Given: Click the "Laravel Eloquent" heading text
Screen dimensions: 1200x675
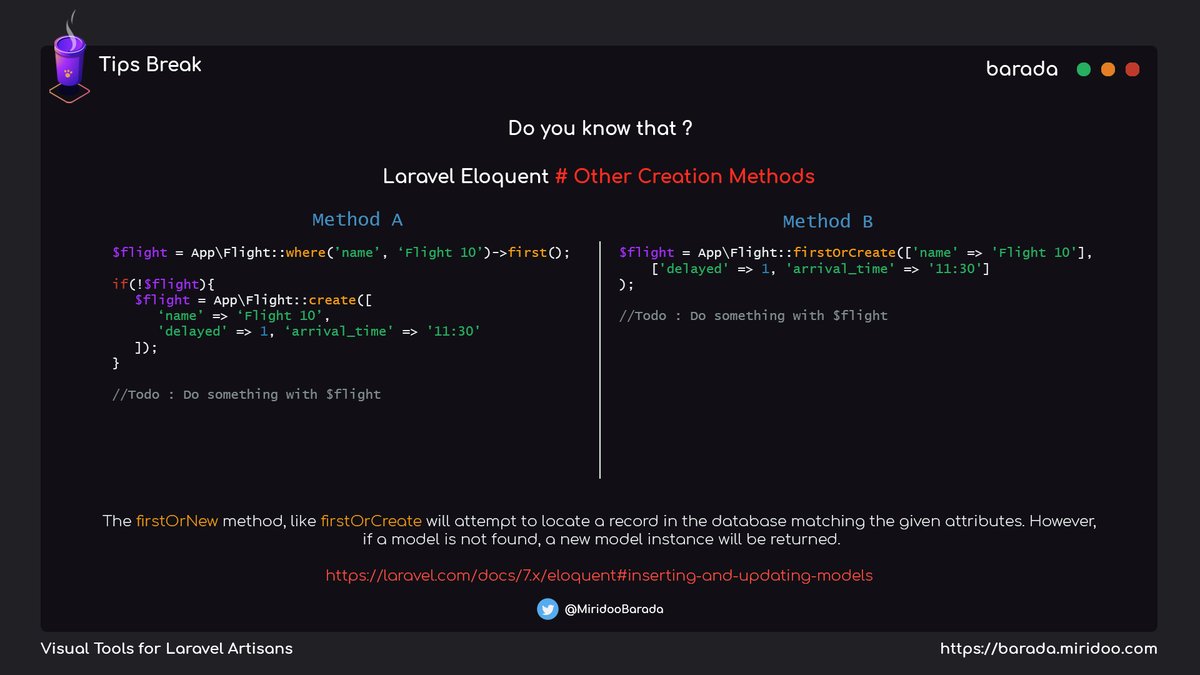Looking at the screenshot, I should click(466, 176).
